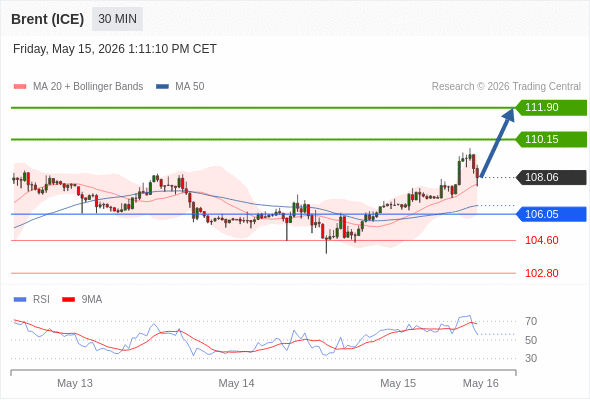Click the May 14 date axis label
The image size is (590, 400).
(x=236, y=383)
